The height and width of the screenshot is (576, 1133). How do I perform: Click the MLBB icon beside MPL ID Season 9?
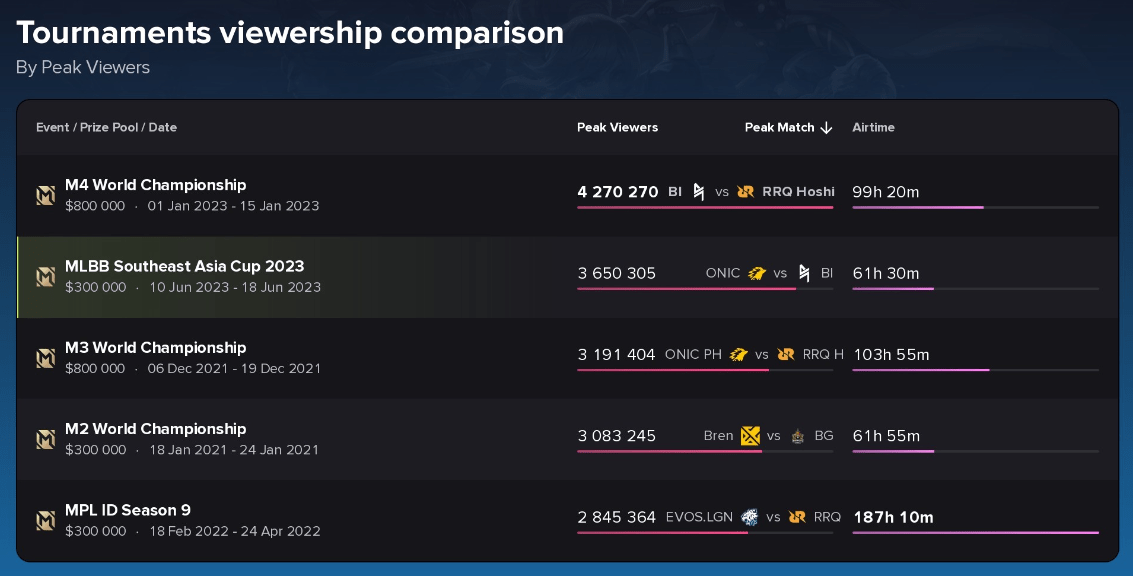pyautogui.click(x=46, y=520)
